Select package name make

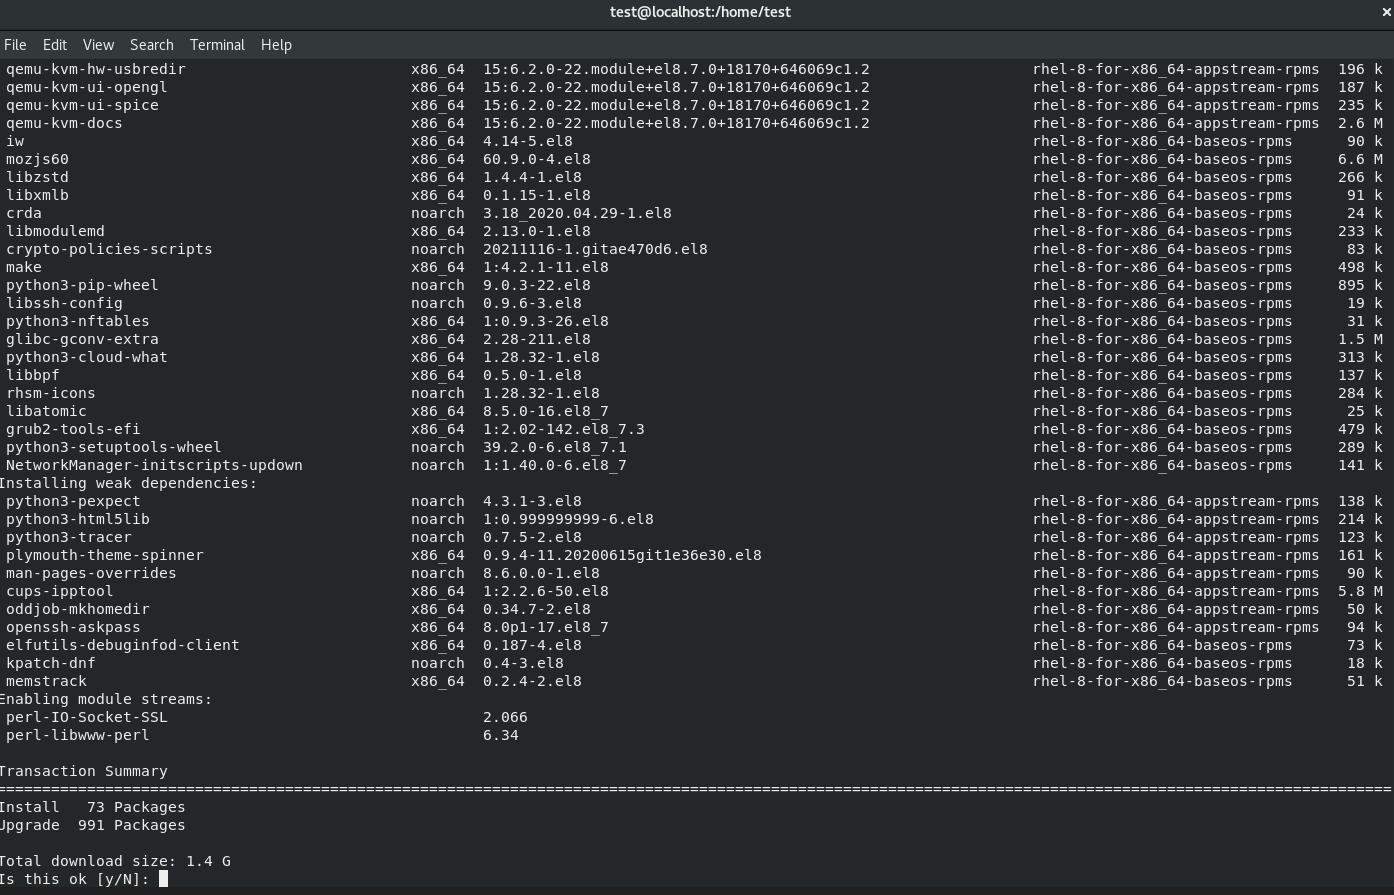point(24,267)
